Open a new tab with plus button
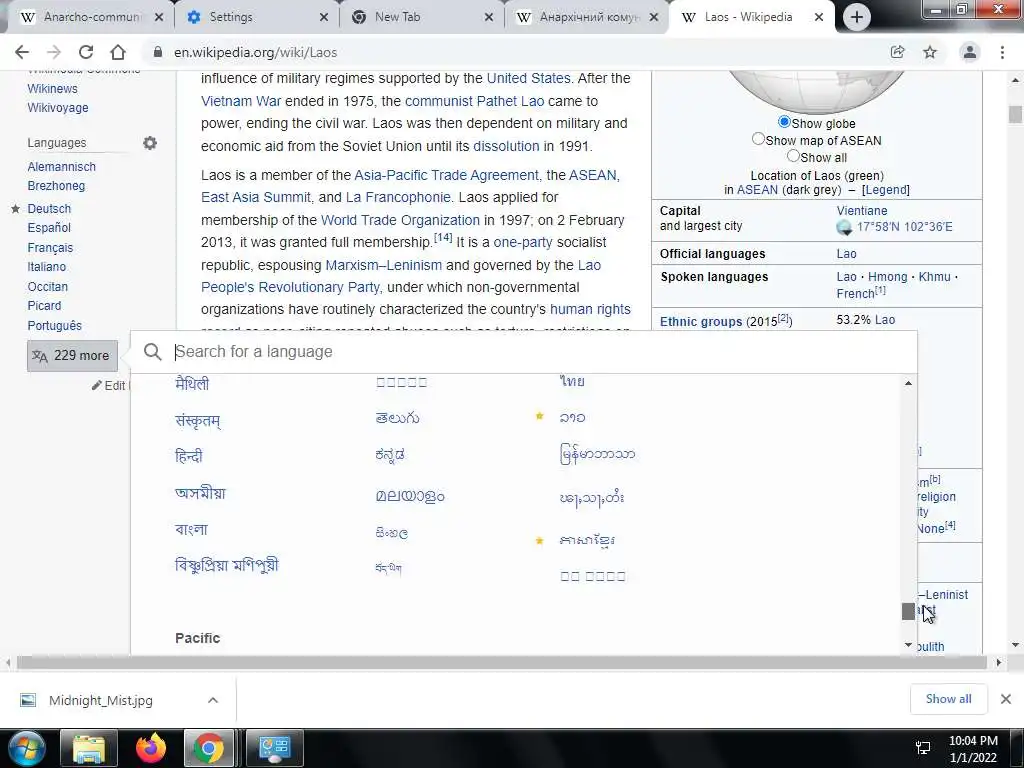Image resolution: width=1024 pixels, height=768 pixels. (857, 17)
